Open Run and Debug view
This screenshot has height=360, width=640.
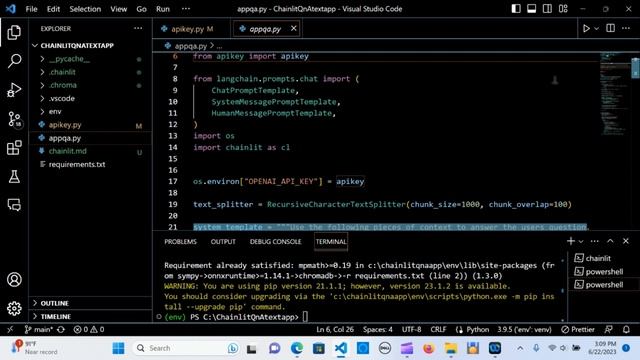tap(14, 90)
